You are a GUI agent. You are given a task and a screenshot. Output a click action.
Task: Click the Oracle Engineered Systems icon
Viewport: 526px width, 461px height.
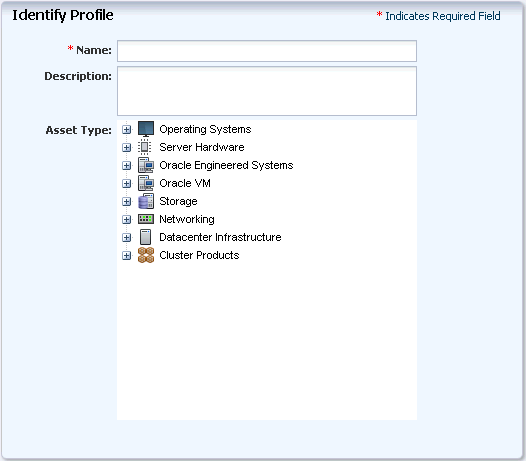[146, 165]
